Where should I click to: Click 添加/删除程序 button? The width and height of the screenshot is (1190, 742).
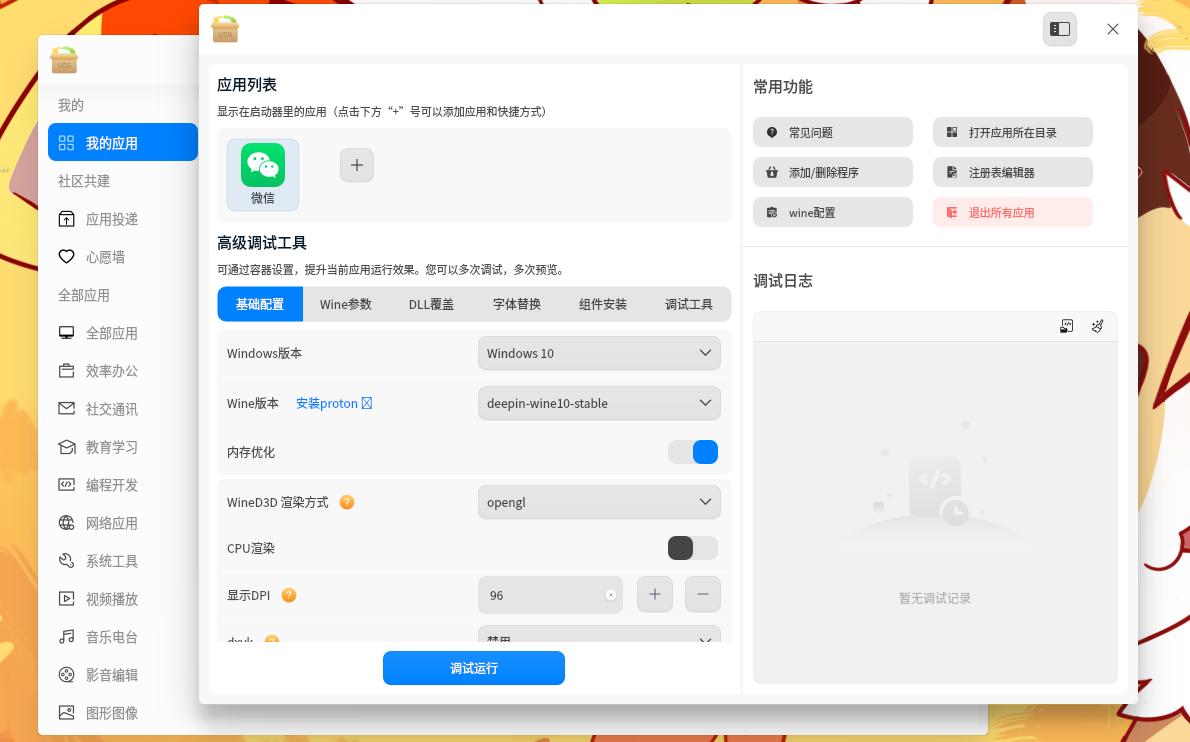(833, 172)
